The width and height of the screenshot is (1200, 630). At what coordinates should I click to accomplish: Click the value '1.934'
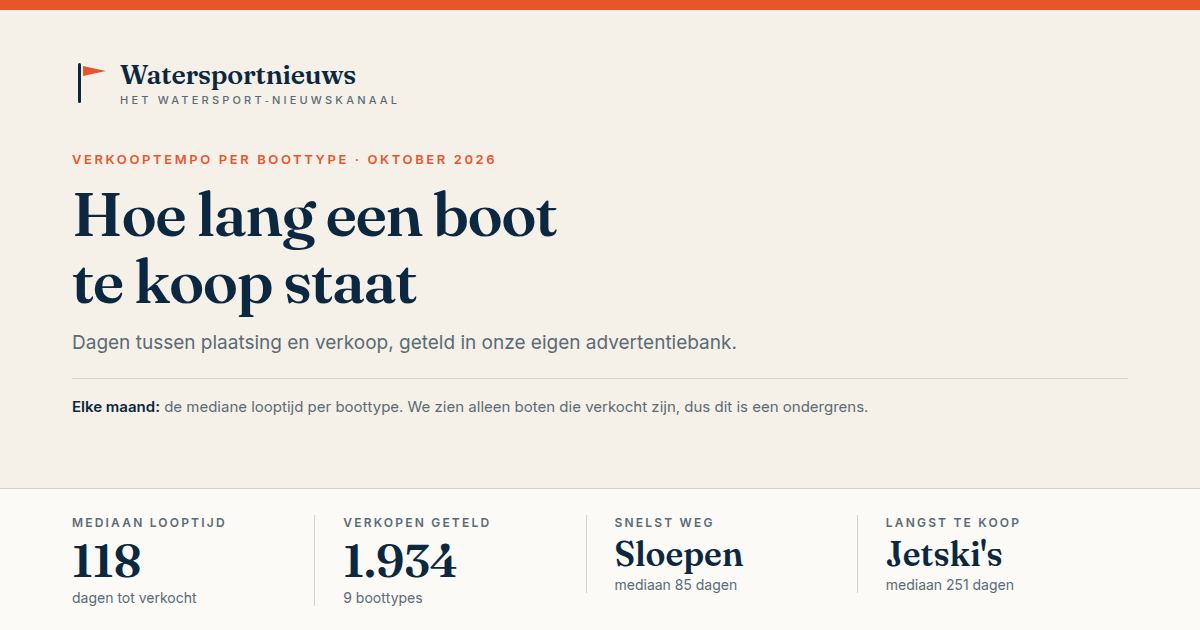click(x=400, y=561)
